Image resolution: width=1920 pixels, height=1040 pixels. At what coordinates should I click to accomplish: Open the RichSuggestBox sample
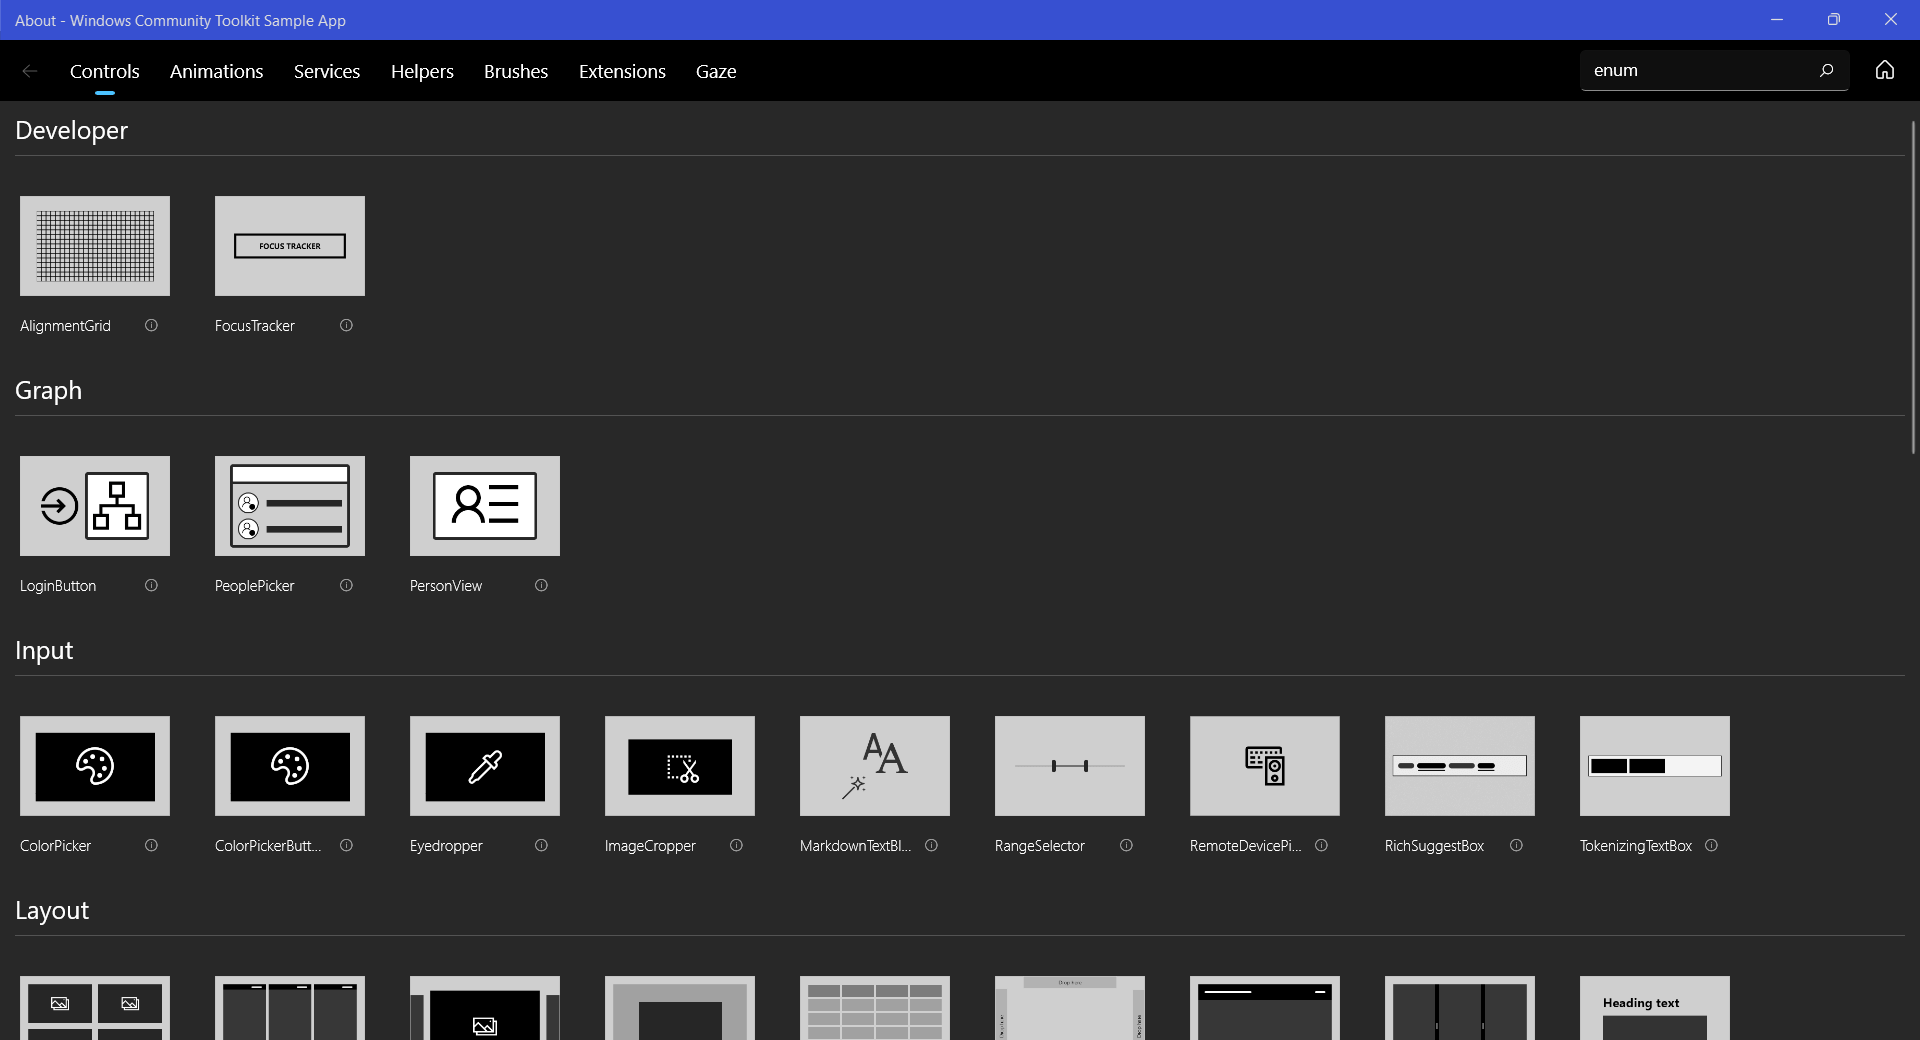point(1459,766)
